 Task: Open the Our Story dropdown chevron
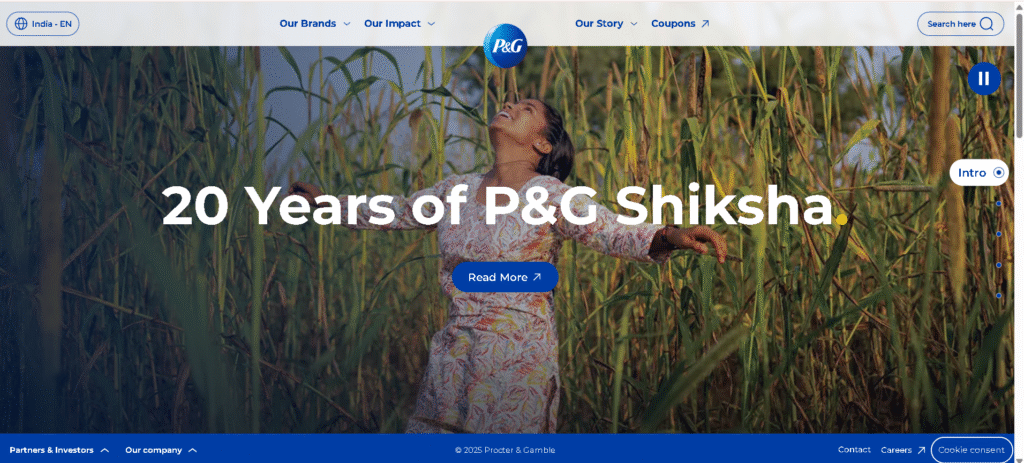(633, 24)
